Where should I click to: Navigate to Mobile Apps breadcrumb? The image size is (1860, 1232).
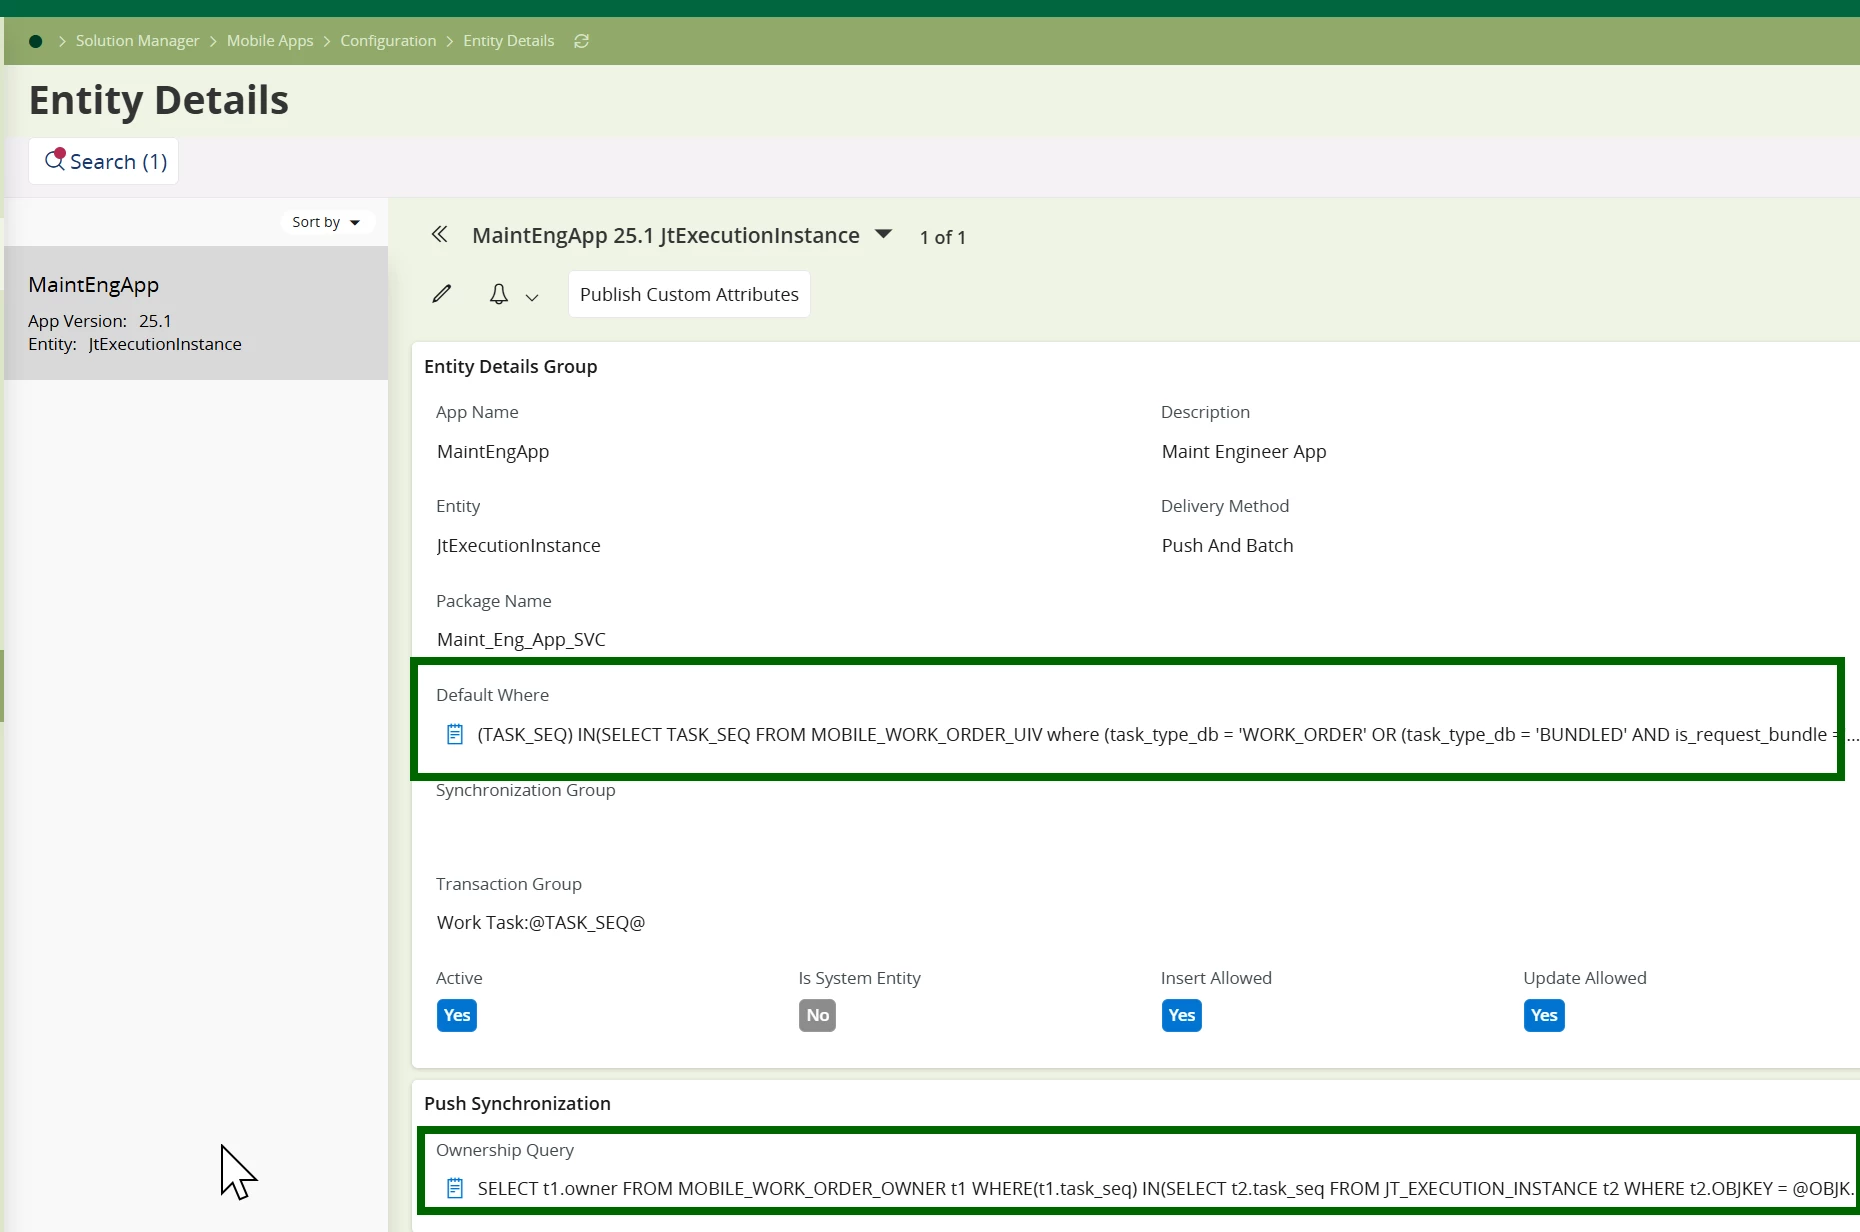[269, 41]
